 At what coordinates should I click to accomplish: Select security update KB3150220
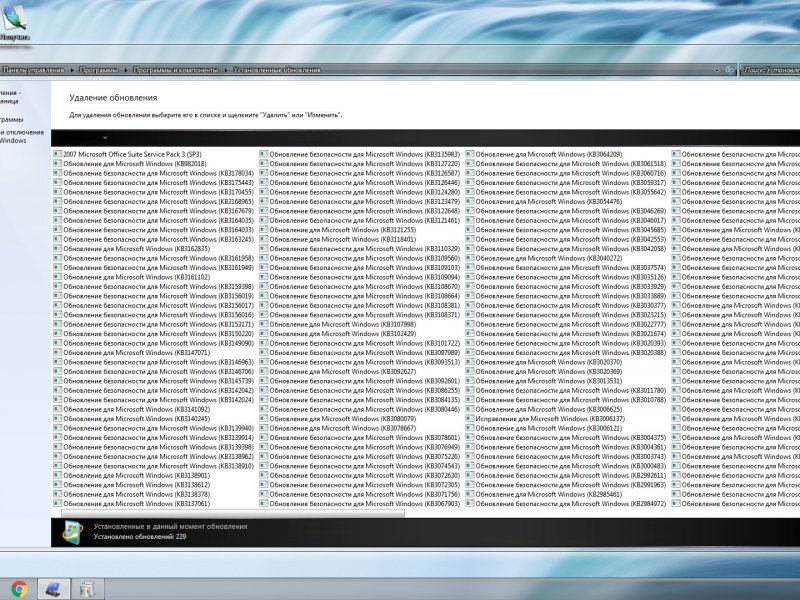point(154,334)
